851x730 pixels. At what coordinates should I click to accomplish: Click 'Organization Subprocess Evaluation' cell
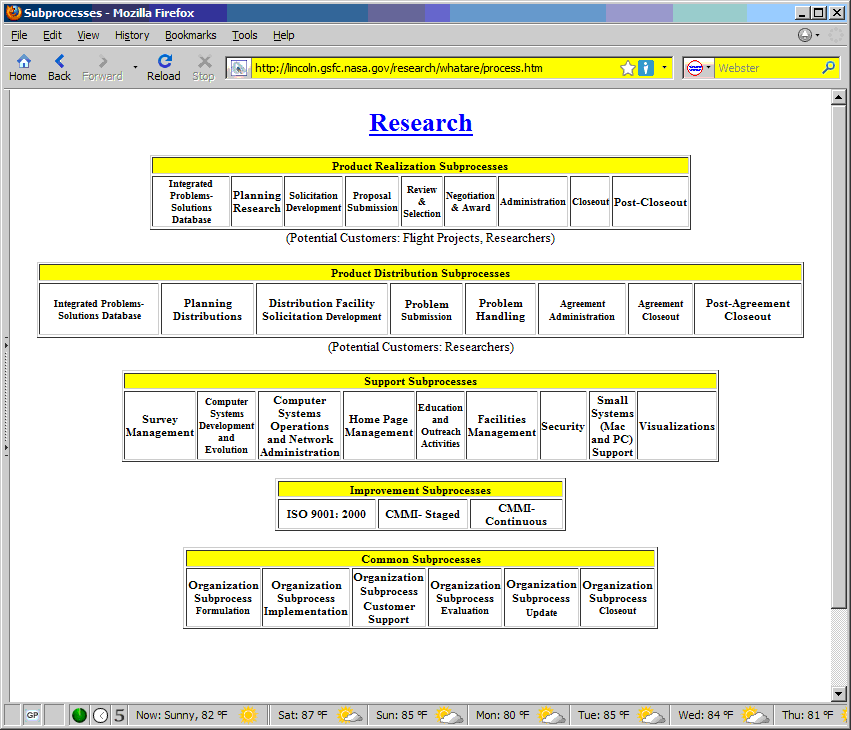[465, 598]
